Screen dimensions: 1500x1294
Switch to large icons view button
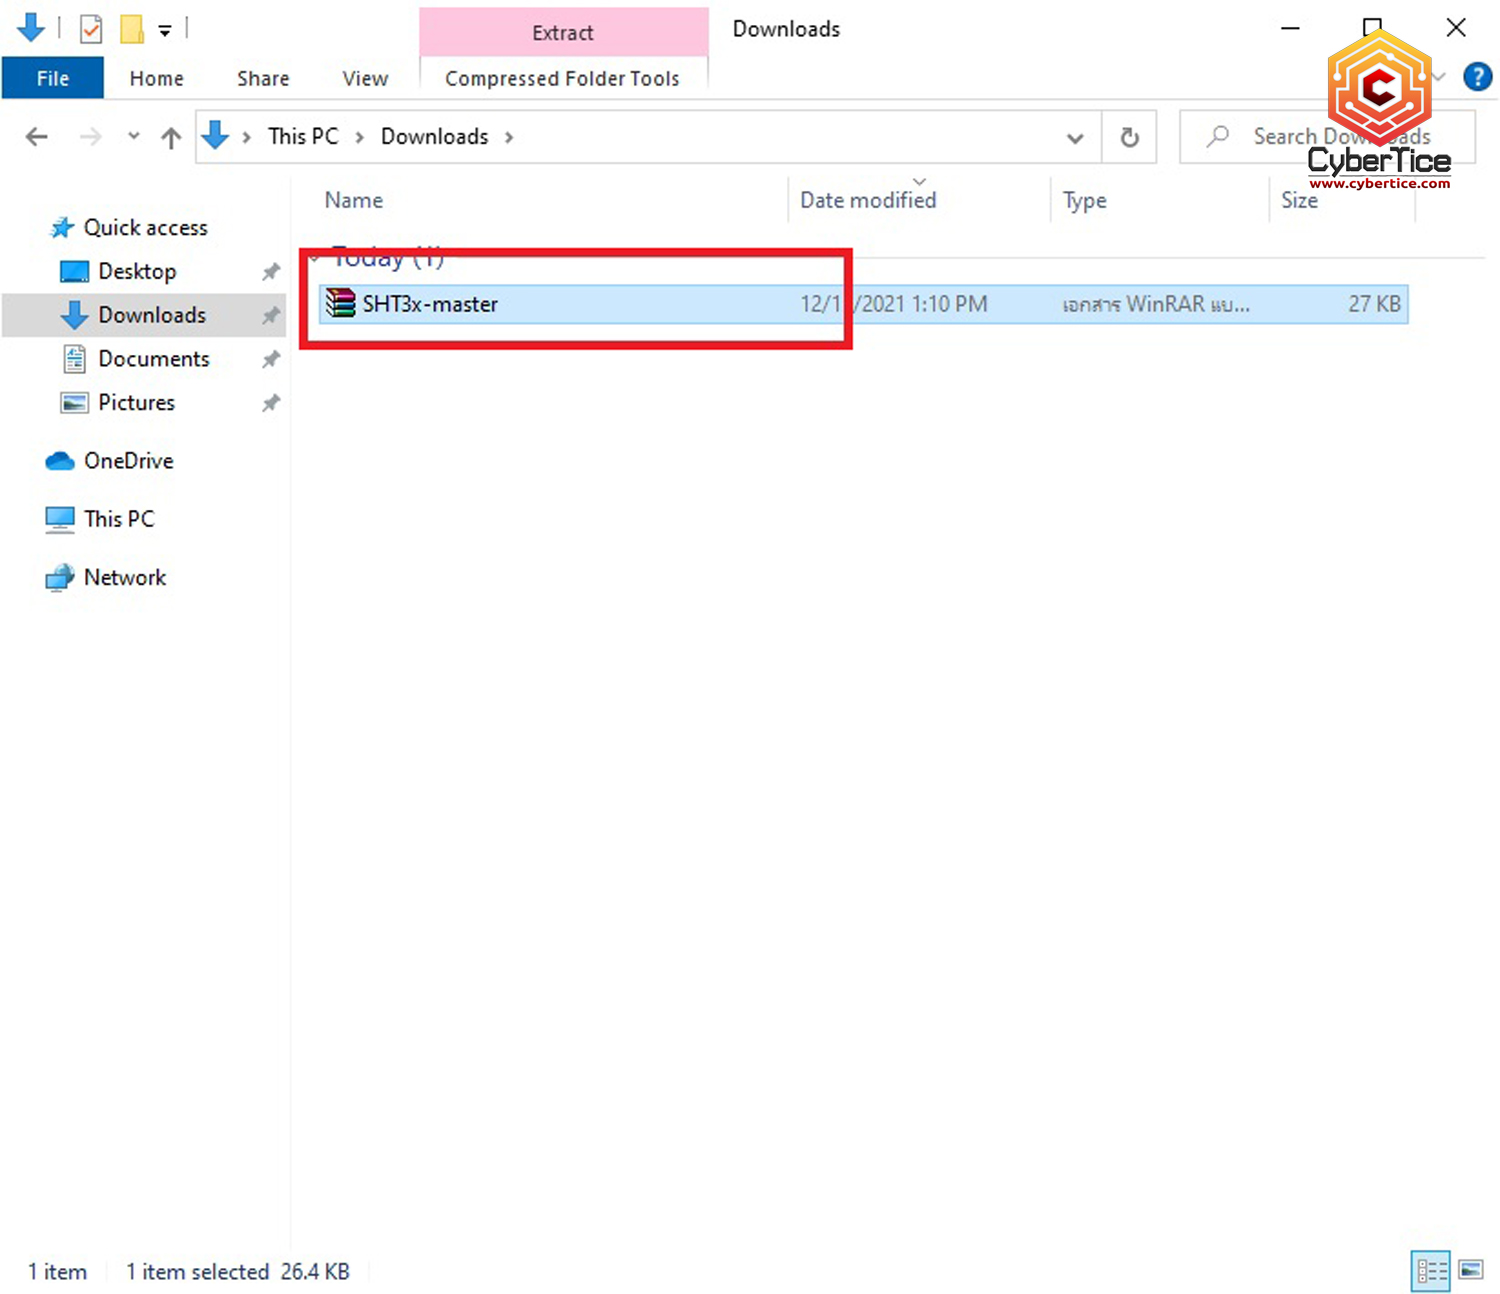(1471, 1270)
